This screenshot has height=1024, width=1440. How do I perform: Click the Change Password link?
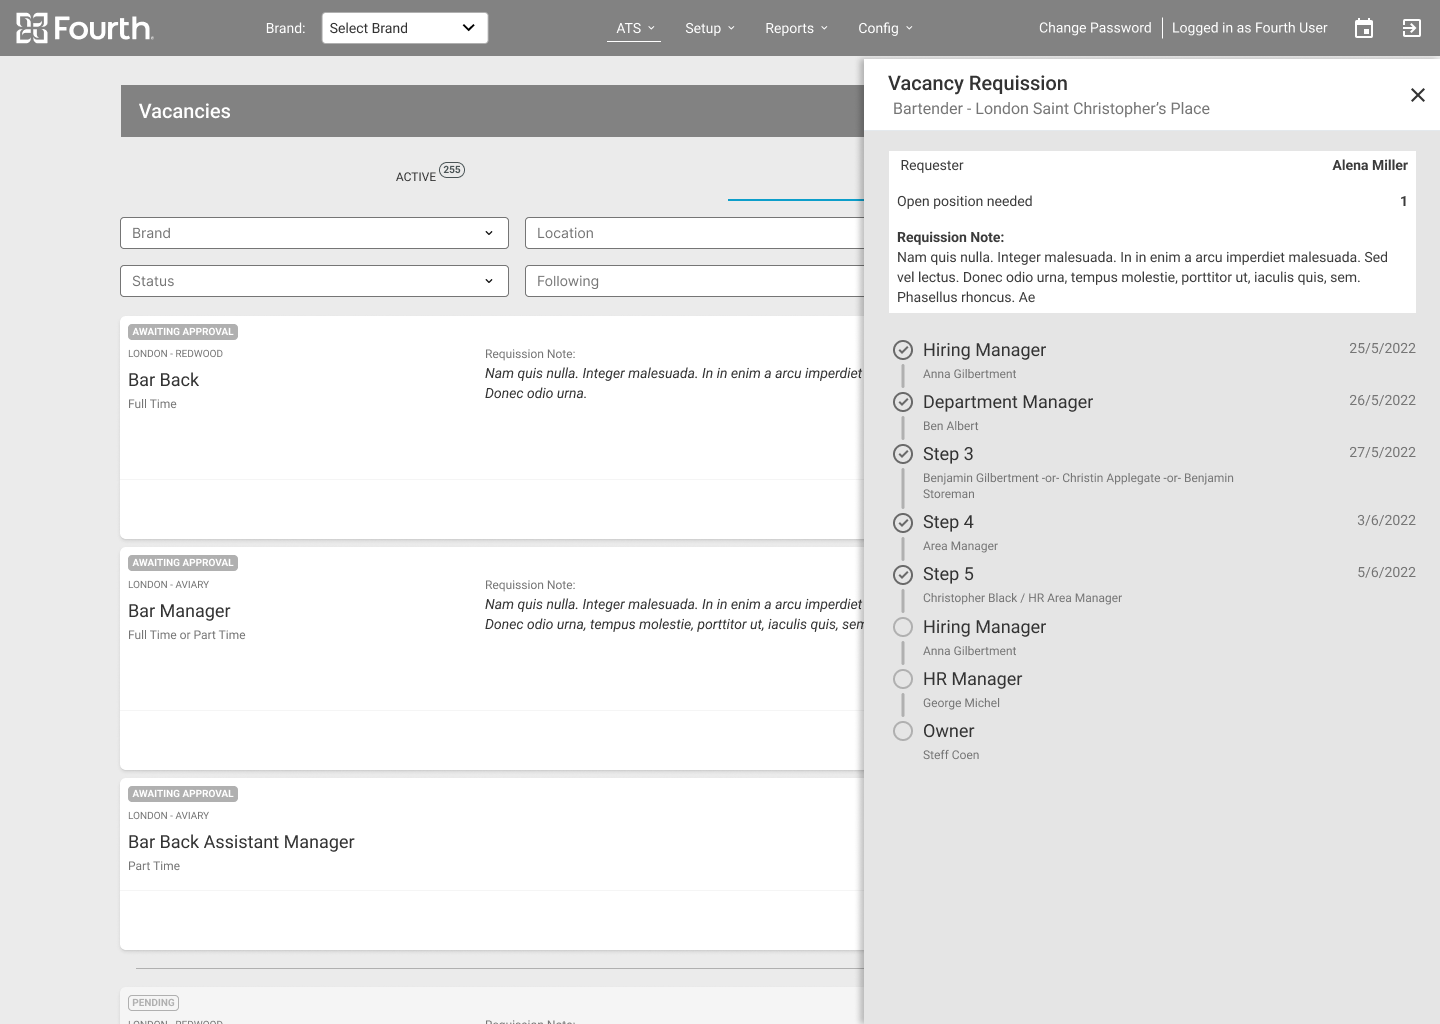coord(1095,28)
